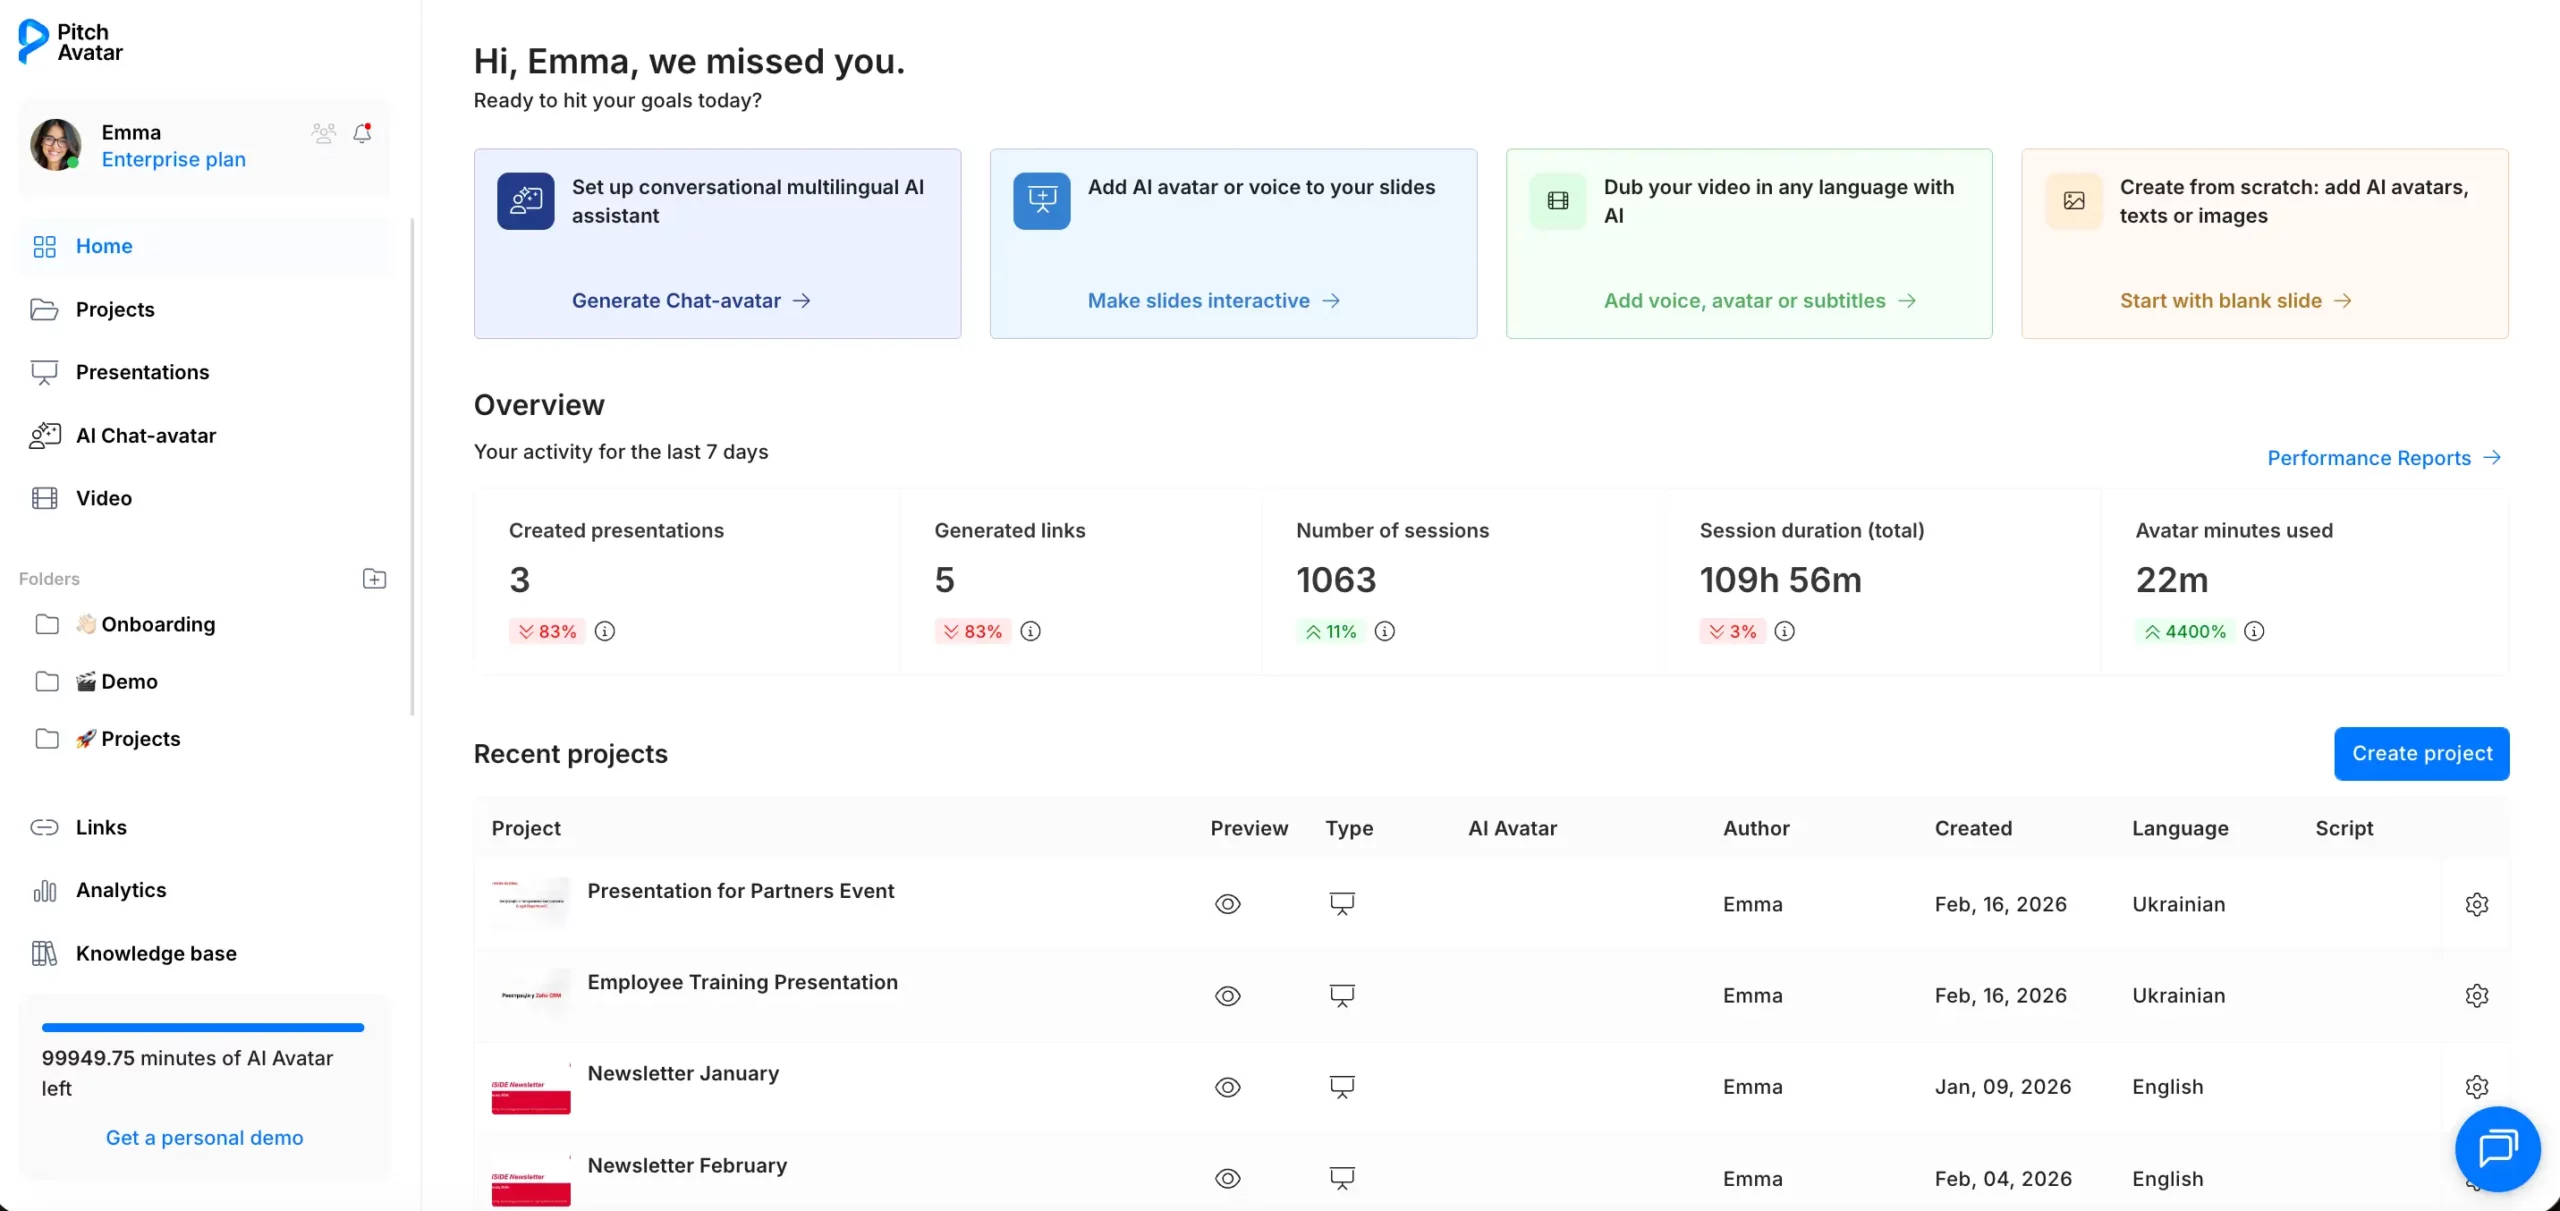The image size is (2560, 1211).
Task: Click Newsletter January slide thumbnail
Action: [531, 1087]
